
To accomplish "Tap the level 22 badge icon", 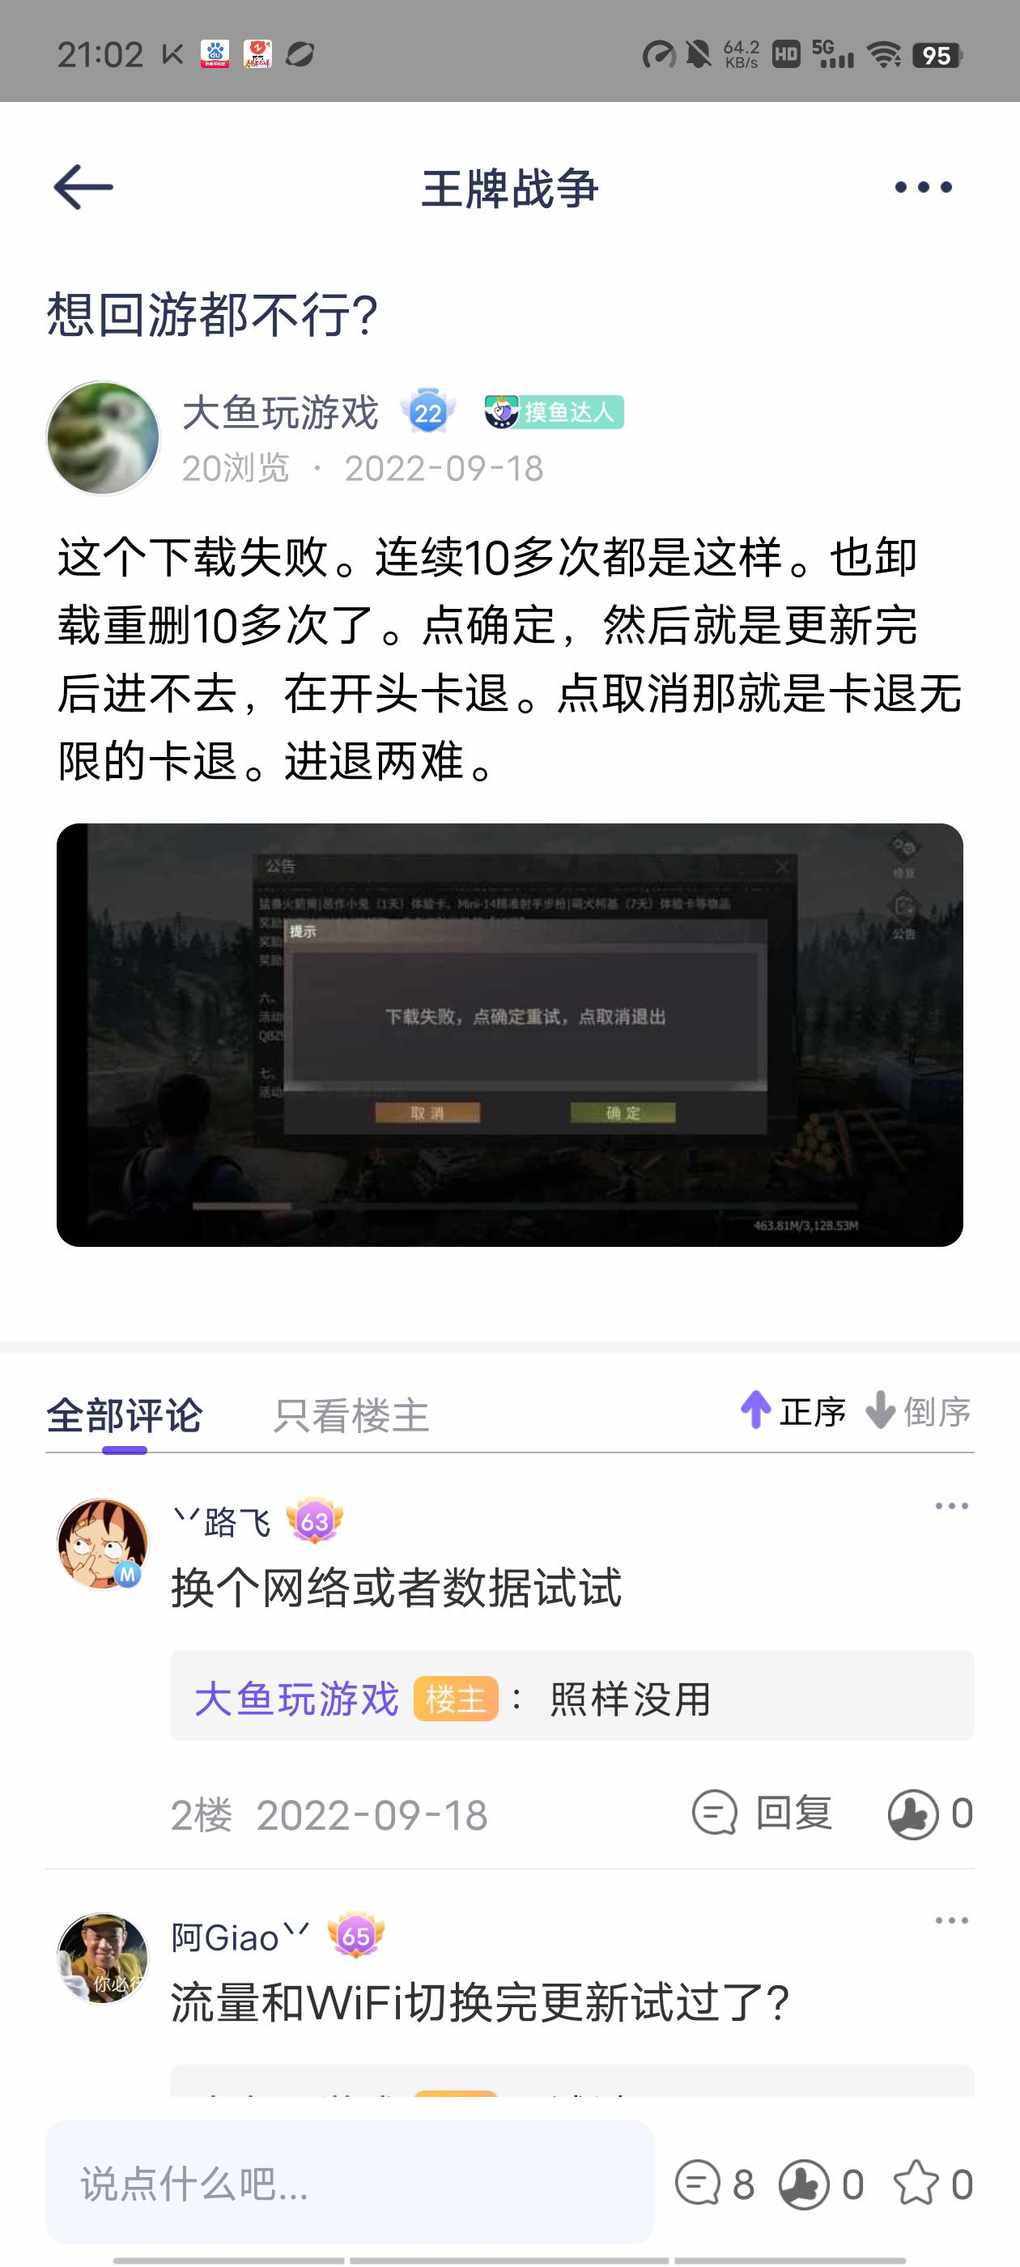I will tap(428, 411).
